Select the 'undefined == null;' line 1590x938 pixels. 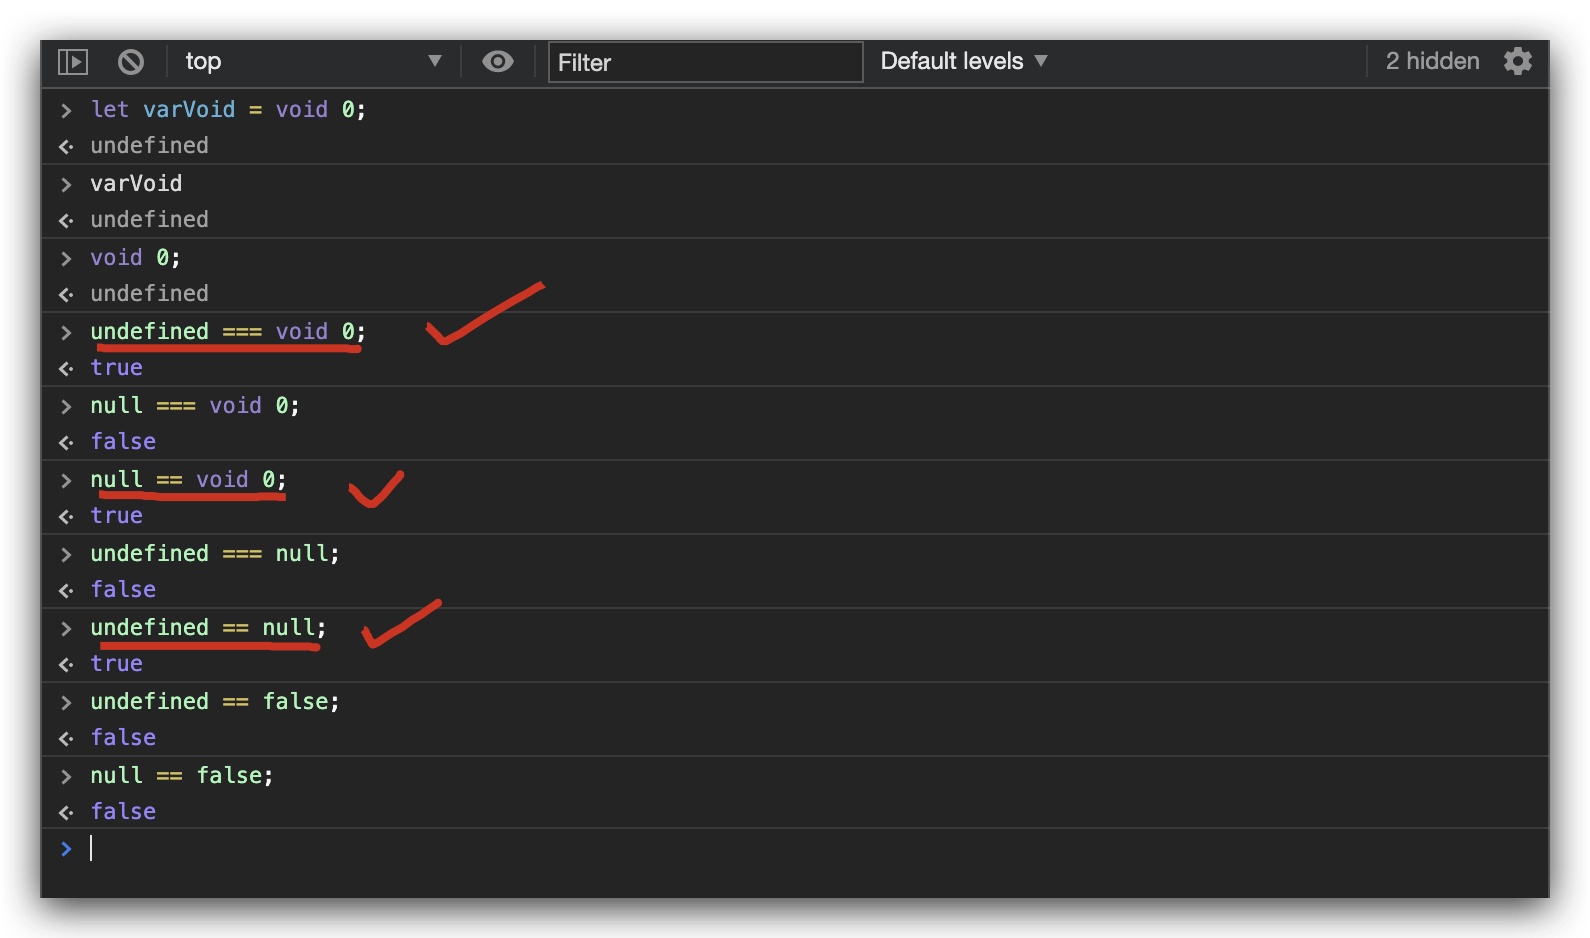208,628
